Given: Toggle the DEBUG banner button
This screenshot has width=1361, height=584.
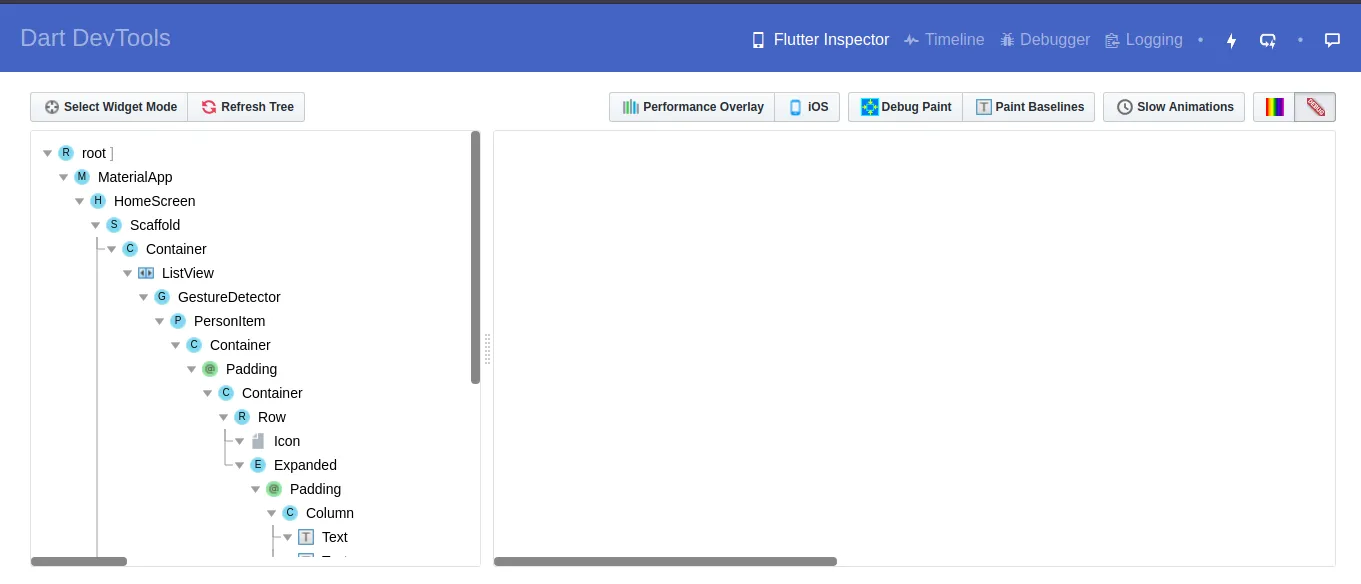Looking at the screenshot, I should pos(1315,106).
